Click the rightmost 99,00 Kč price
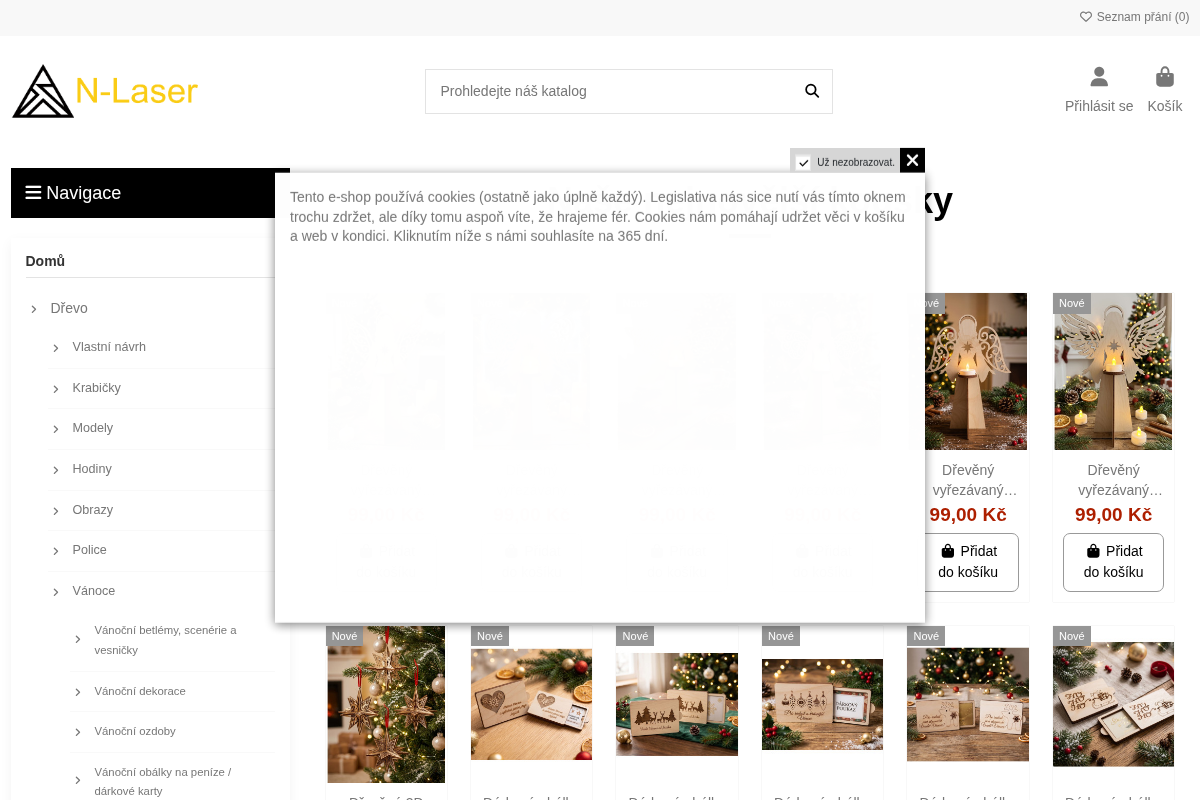Viewport: 1200px width, 800px height. pos(1113,515)
